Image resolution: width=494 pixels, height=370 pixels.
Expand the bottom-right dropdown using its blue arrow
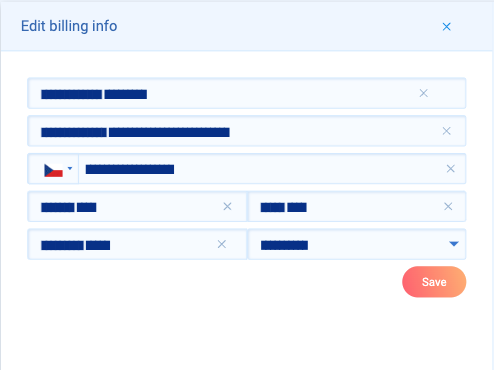[x=454, y=244]
